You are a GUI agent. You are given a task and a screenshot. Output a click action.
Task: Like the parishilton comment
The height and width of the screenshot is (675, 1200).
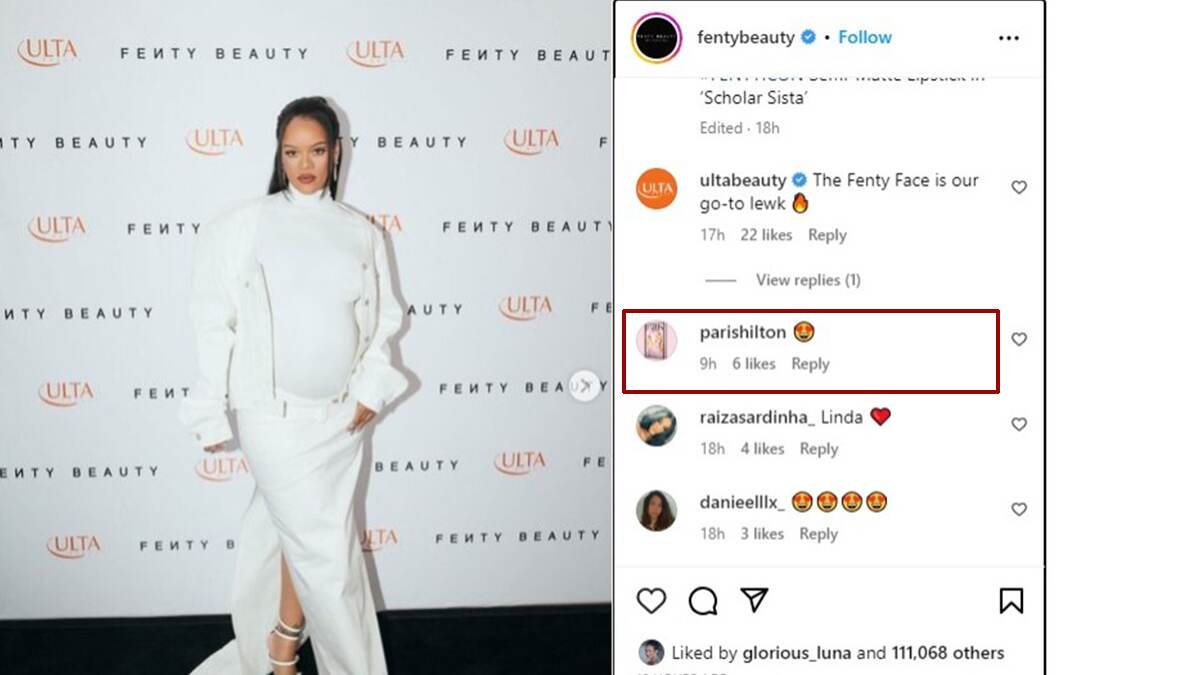(x=1019, y=339)
